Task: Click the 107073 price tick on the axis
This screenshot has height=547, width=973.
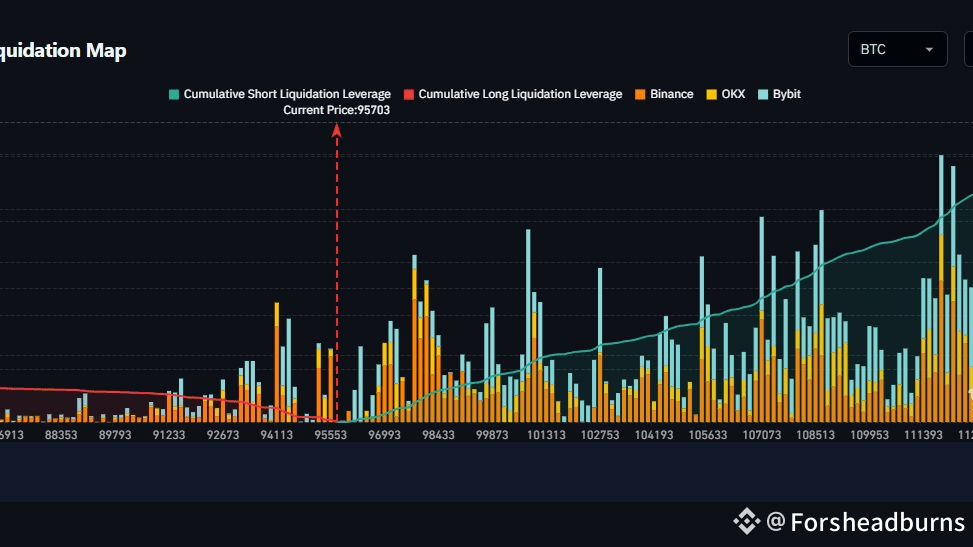Action: [762, 435]
